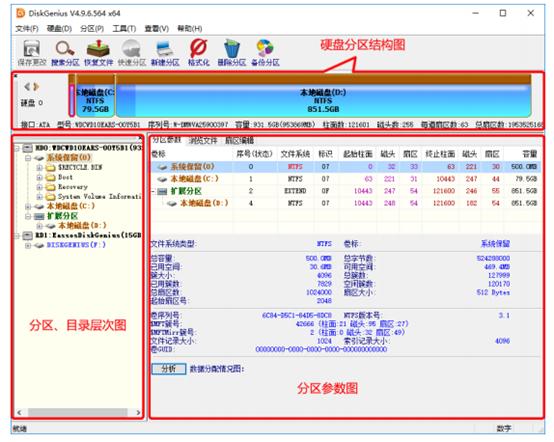Image resolution: width=554 pixels, height=442 pixels.
Task: Expand the DISKGENIUS(F:) tree node
Action: [x=28, y=245]
